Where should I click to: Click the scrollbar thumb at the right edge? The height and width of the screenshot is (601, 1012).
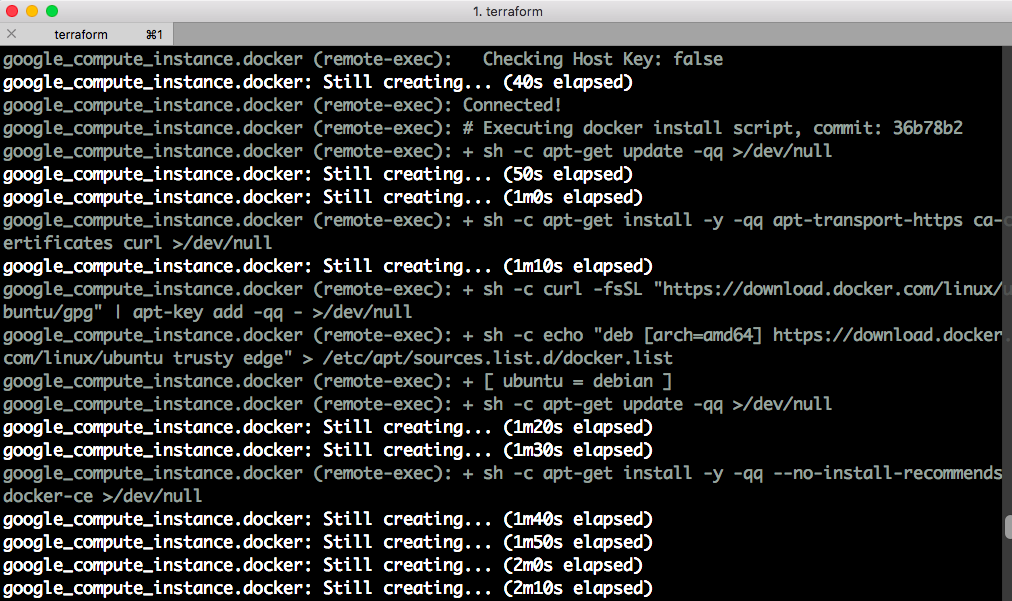tap(1008, 527)
